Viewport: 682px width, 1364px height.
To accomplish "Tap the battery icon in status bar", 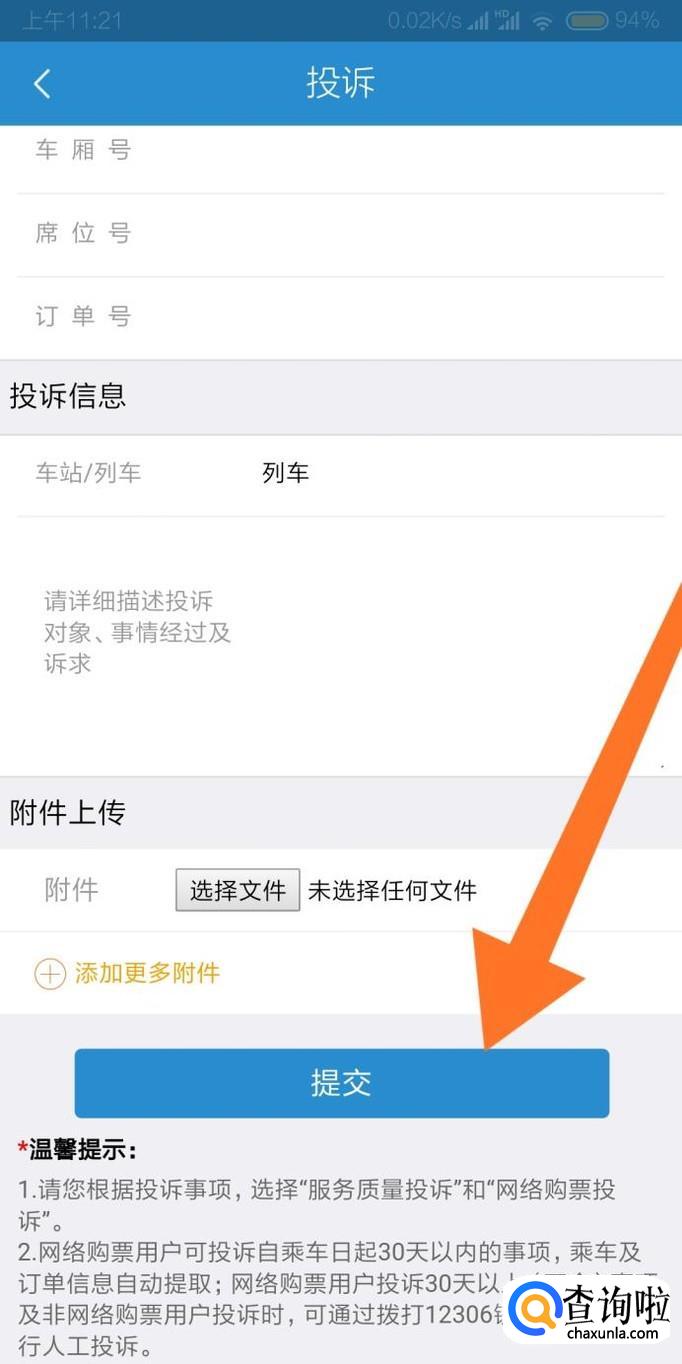I will point(587,20).
